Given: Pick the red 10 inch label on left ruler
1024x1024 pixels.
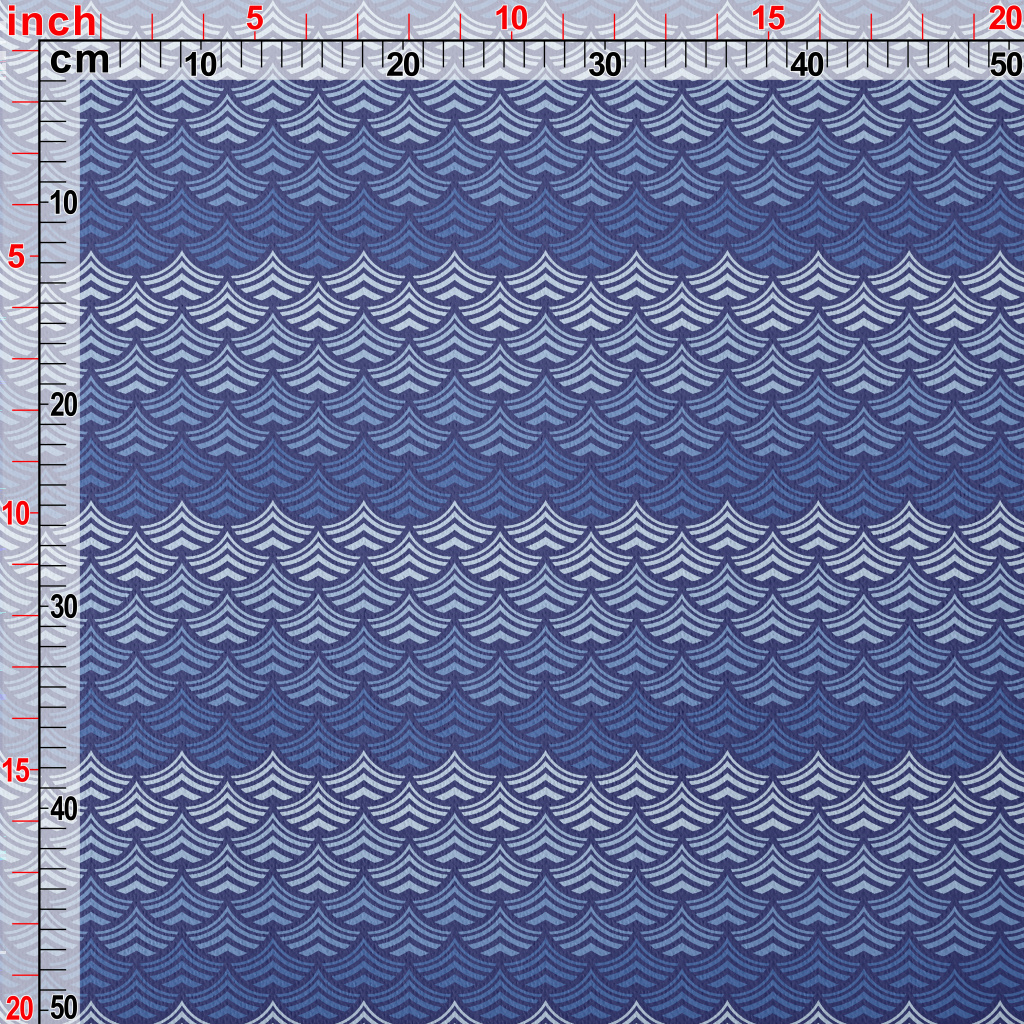Looking at the screenshot, I should (16, 514).
